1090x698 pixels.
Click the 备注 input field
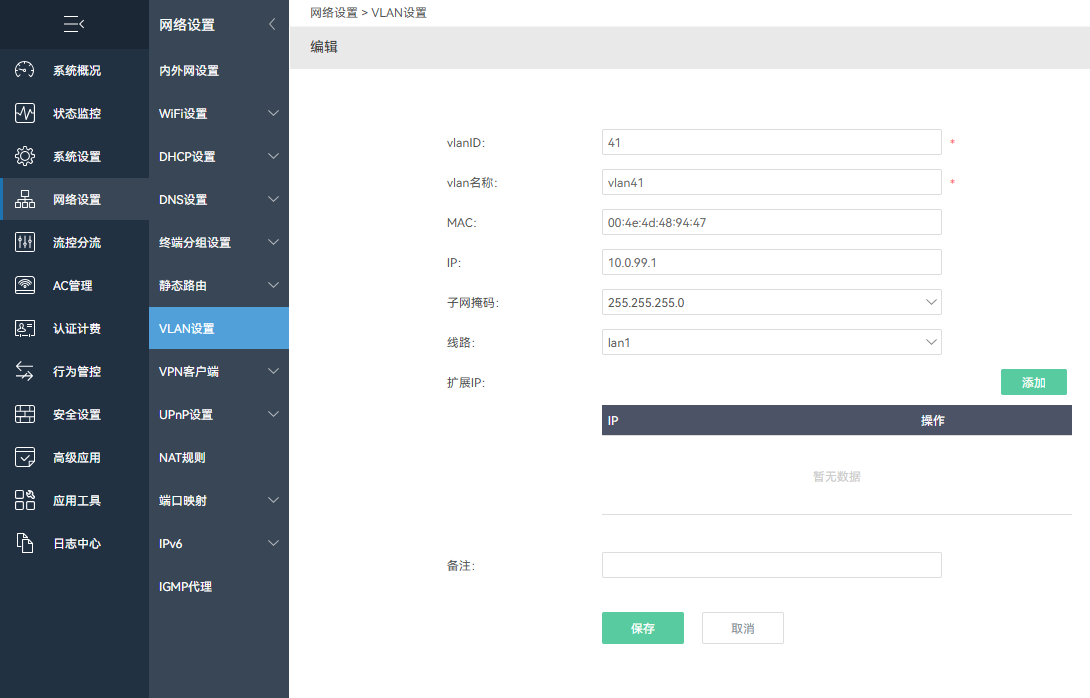click(x=771, y=565)
